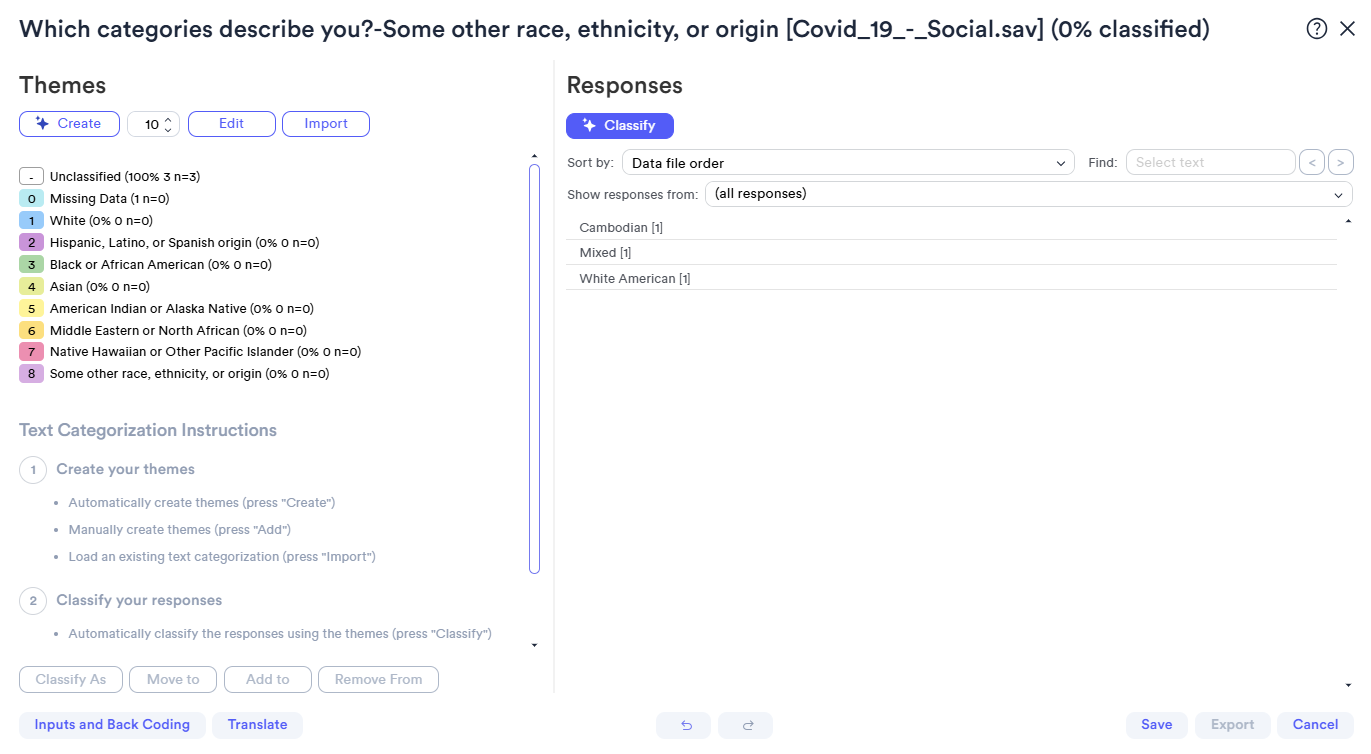The image size is (1371, 754).
Task: Click the Translate button
Action: tap(257, 725)
